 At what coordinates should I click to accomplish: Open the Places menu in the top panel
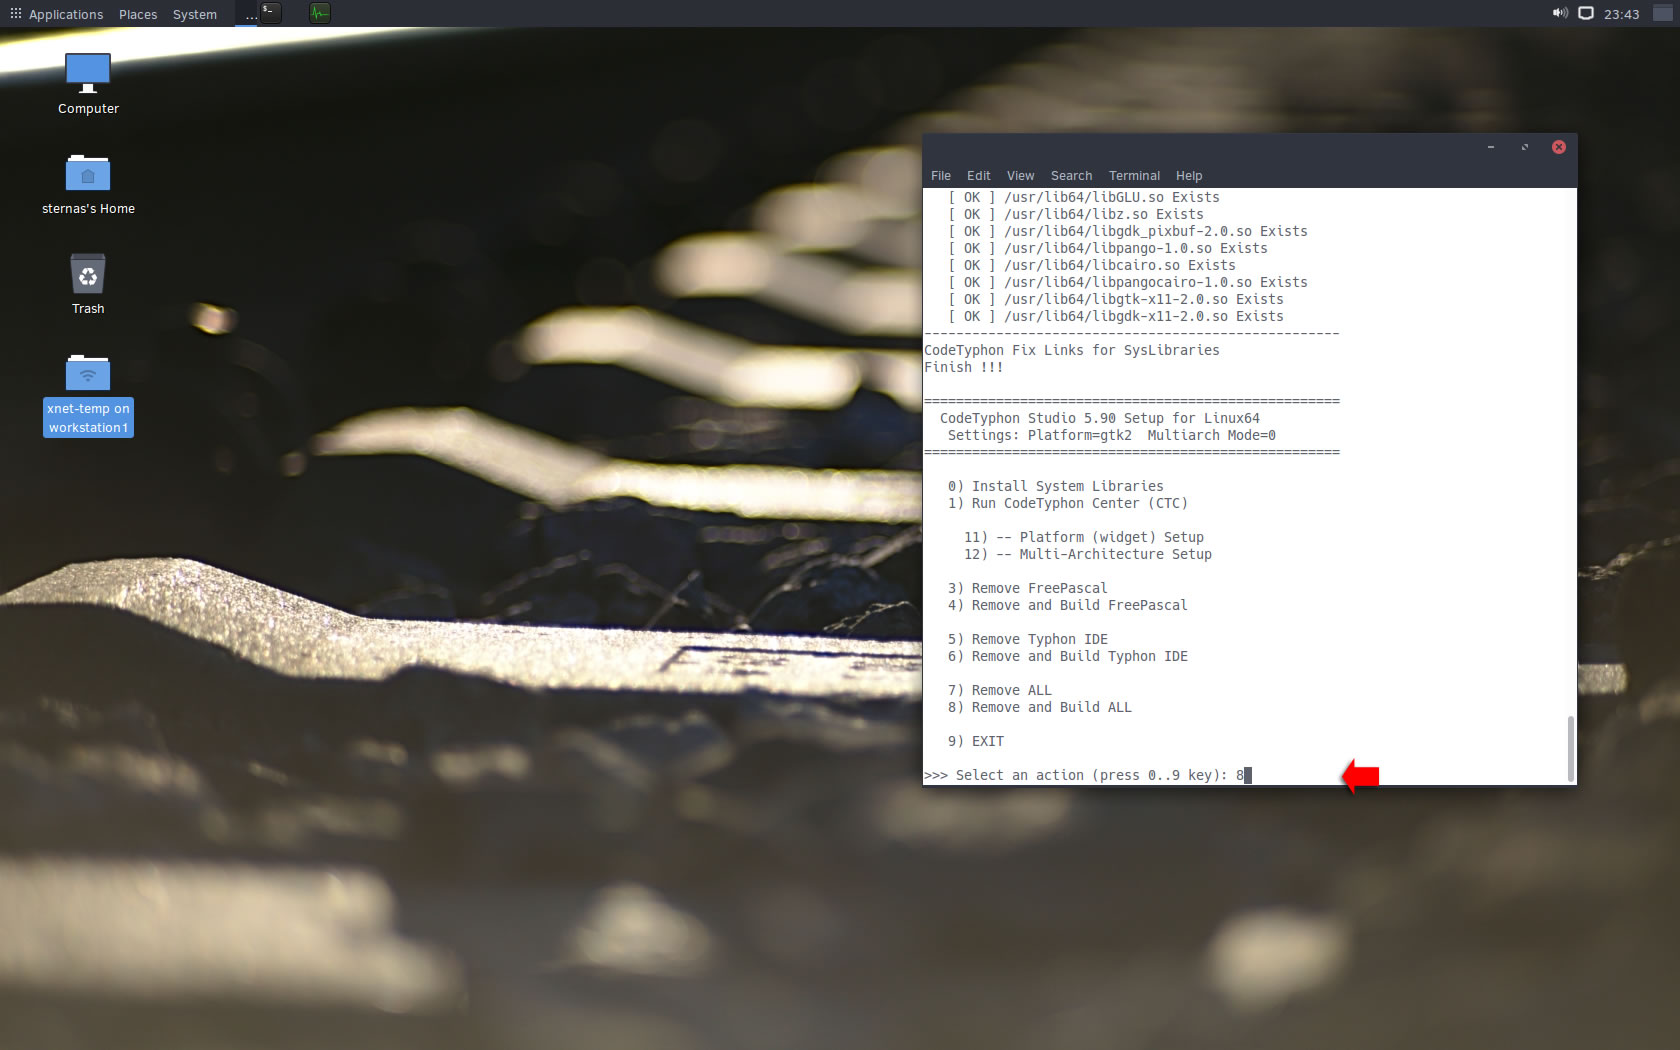[138, 14]
